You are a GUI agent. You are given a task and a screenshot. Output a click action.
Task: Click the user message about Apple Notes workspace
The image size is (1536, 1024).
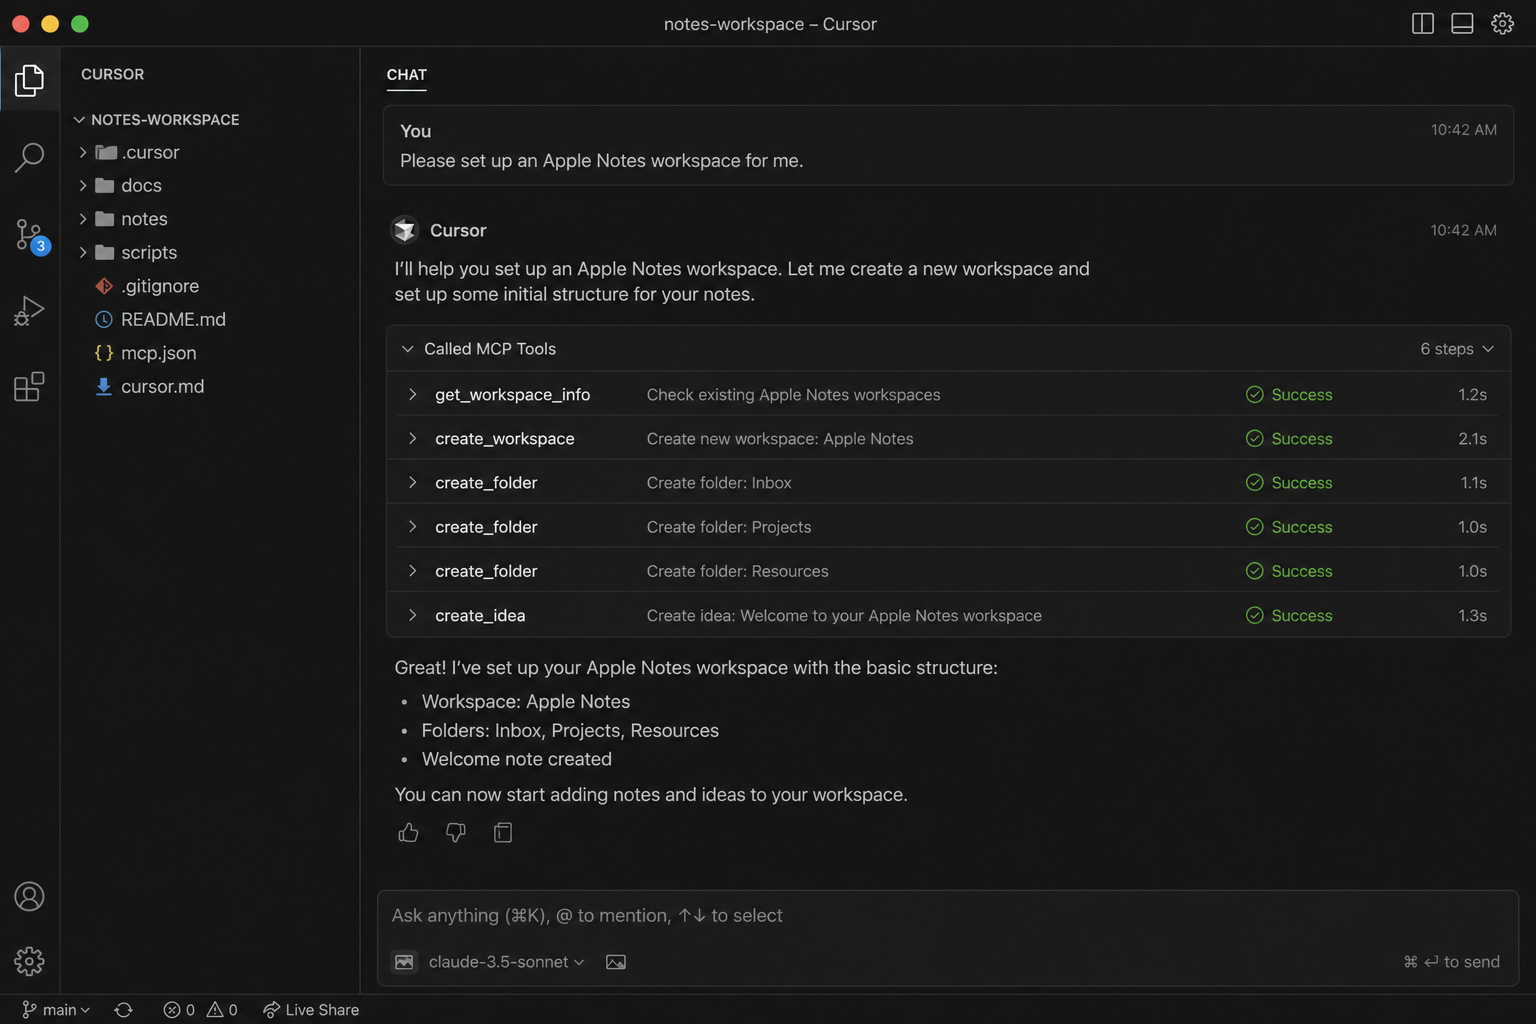[601, 161]
